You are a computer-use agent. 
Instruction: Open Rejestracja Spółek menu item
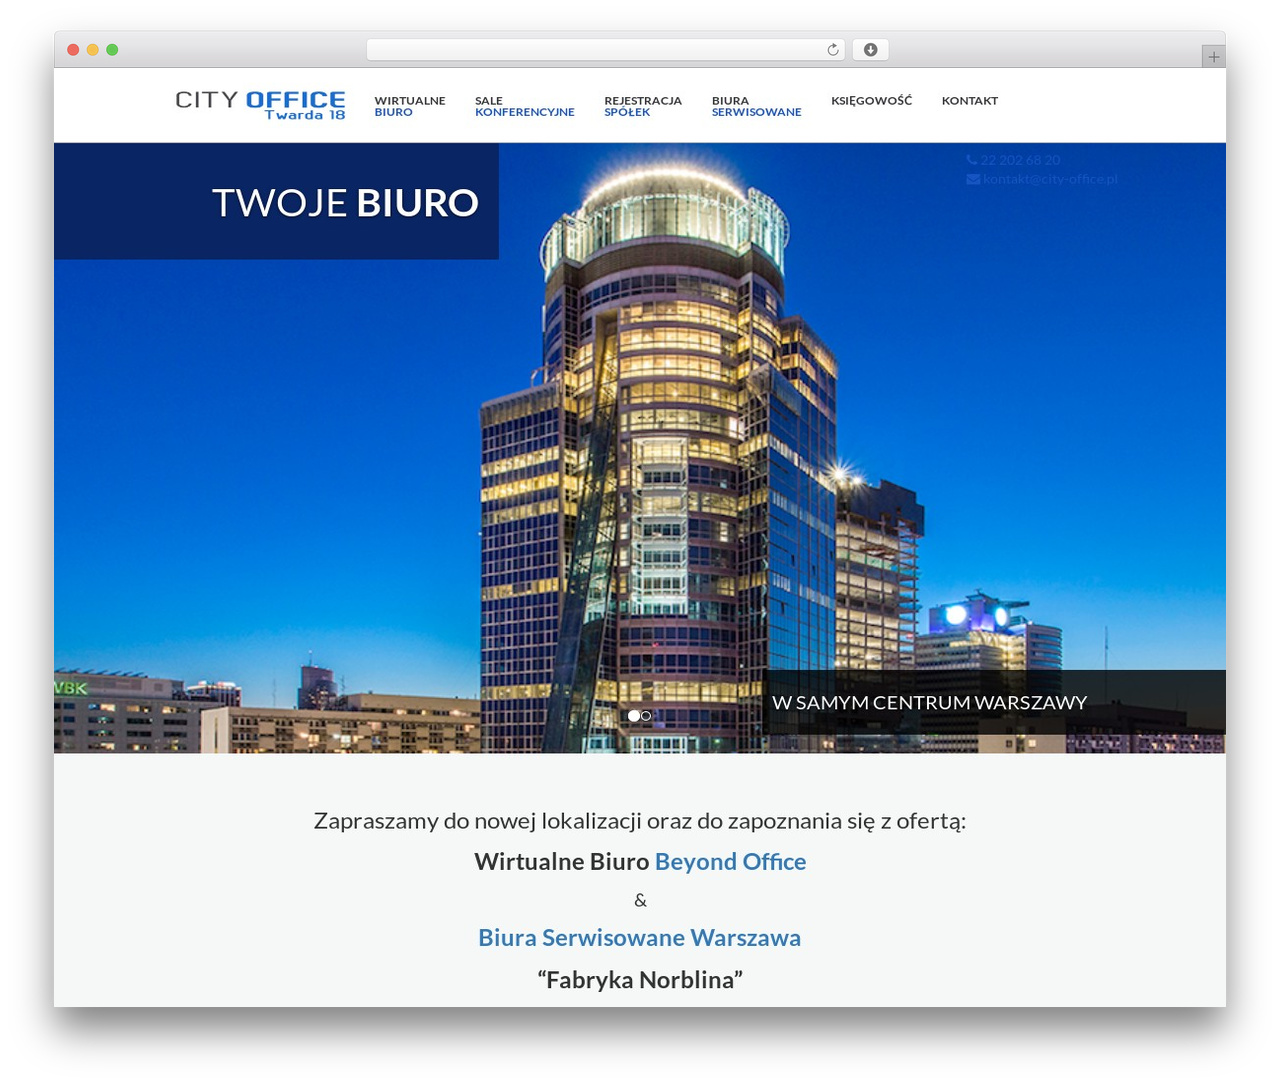[x=643, y=106]
